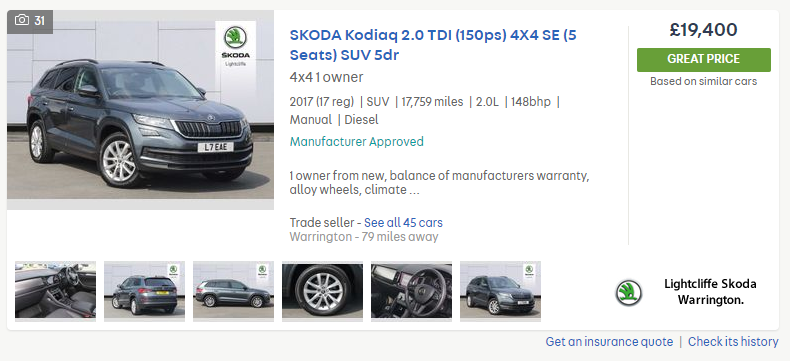Click Get an insurance quote link
The image size is (790, 361).
(x=609, y=342)
